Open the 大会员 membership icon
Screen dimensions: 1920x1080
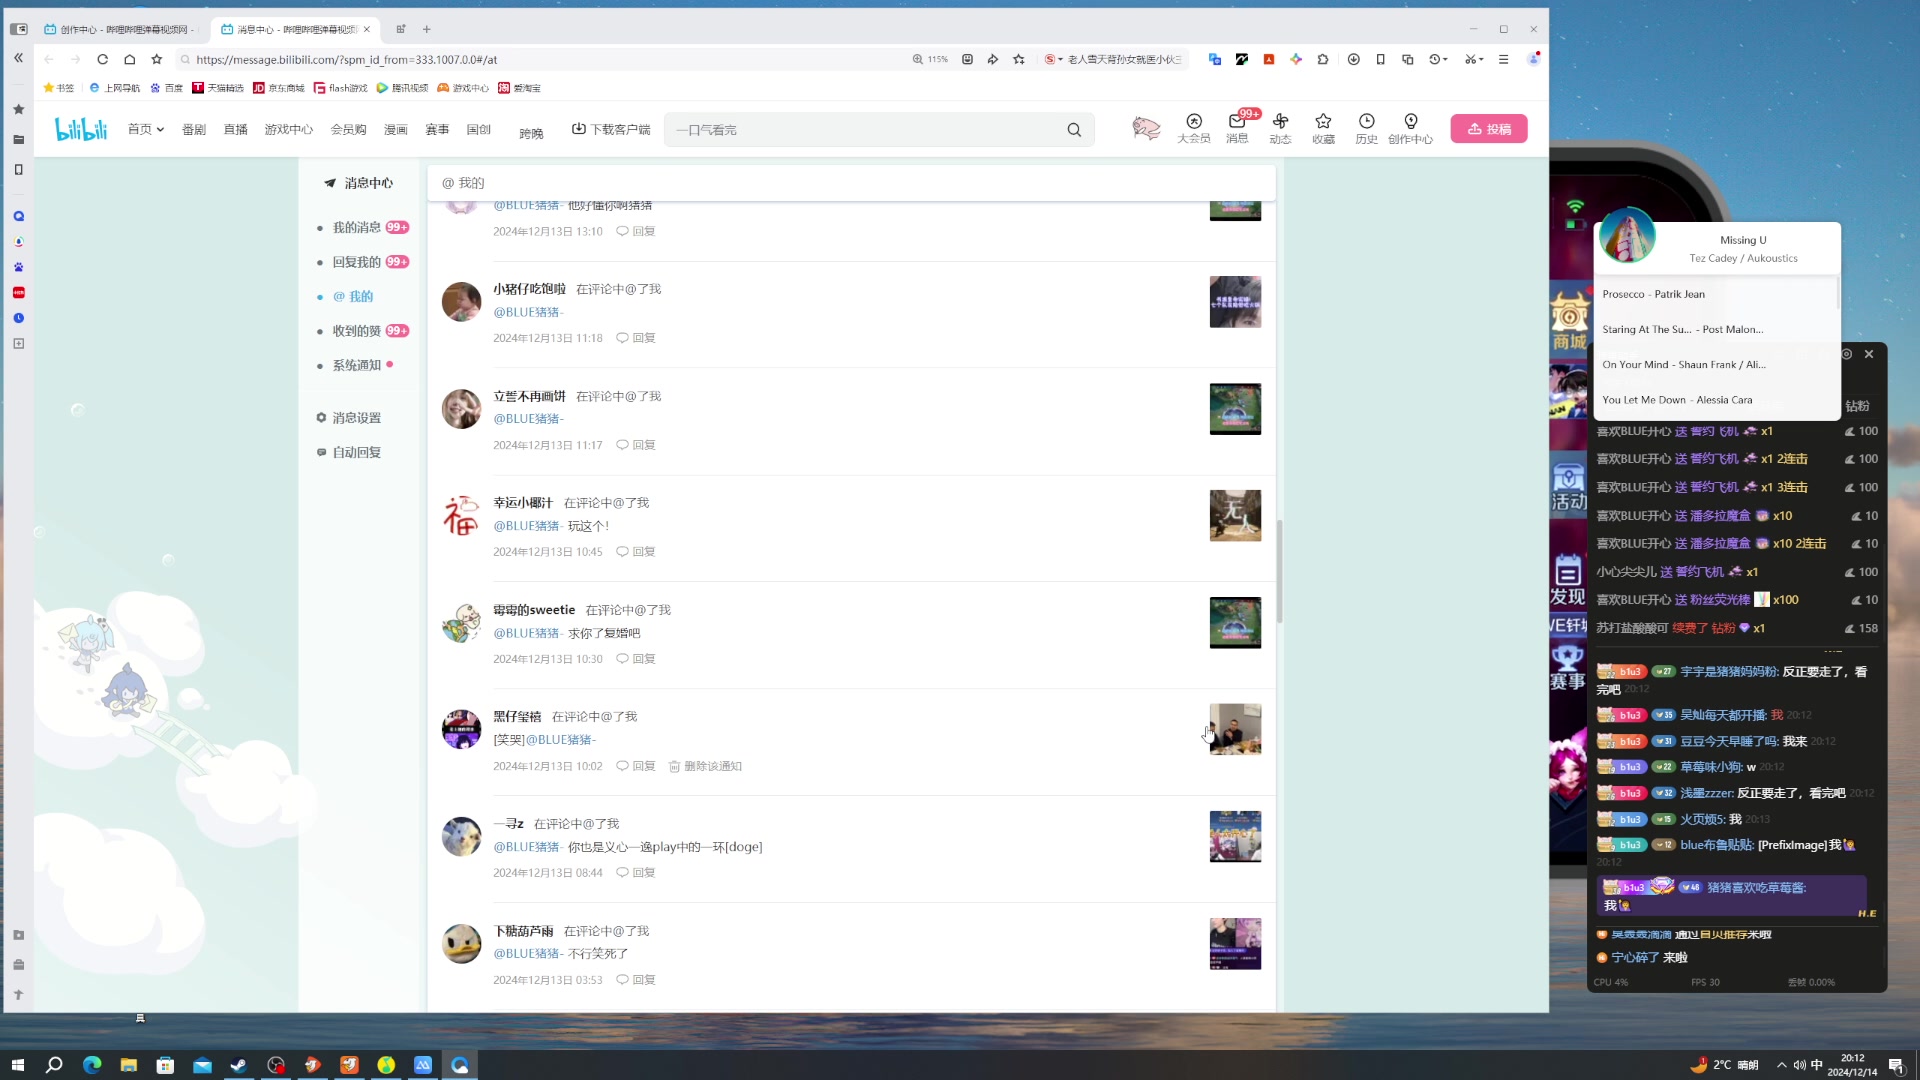(1194, 128)
